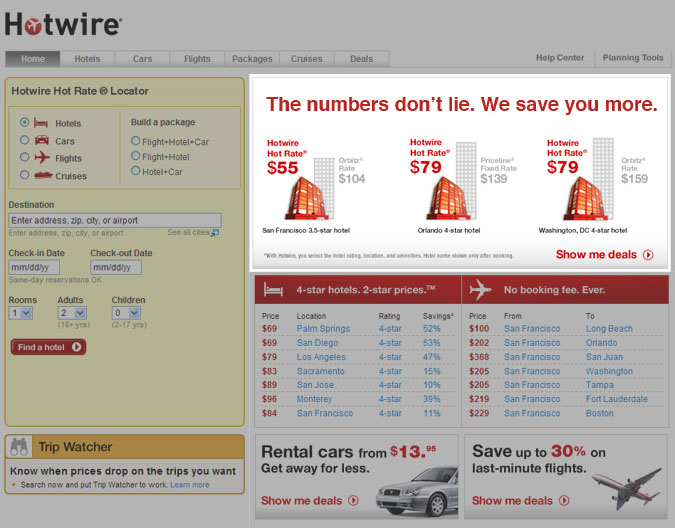Open the Los Angeles hotel deal

click(x=321, y=357)
